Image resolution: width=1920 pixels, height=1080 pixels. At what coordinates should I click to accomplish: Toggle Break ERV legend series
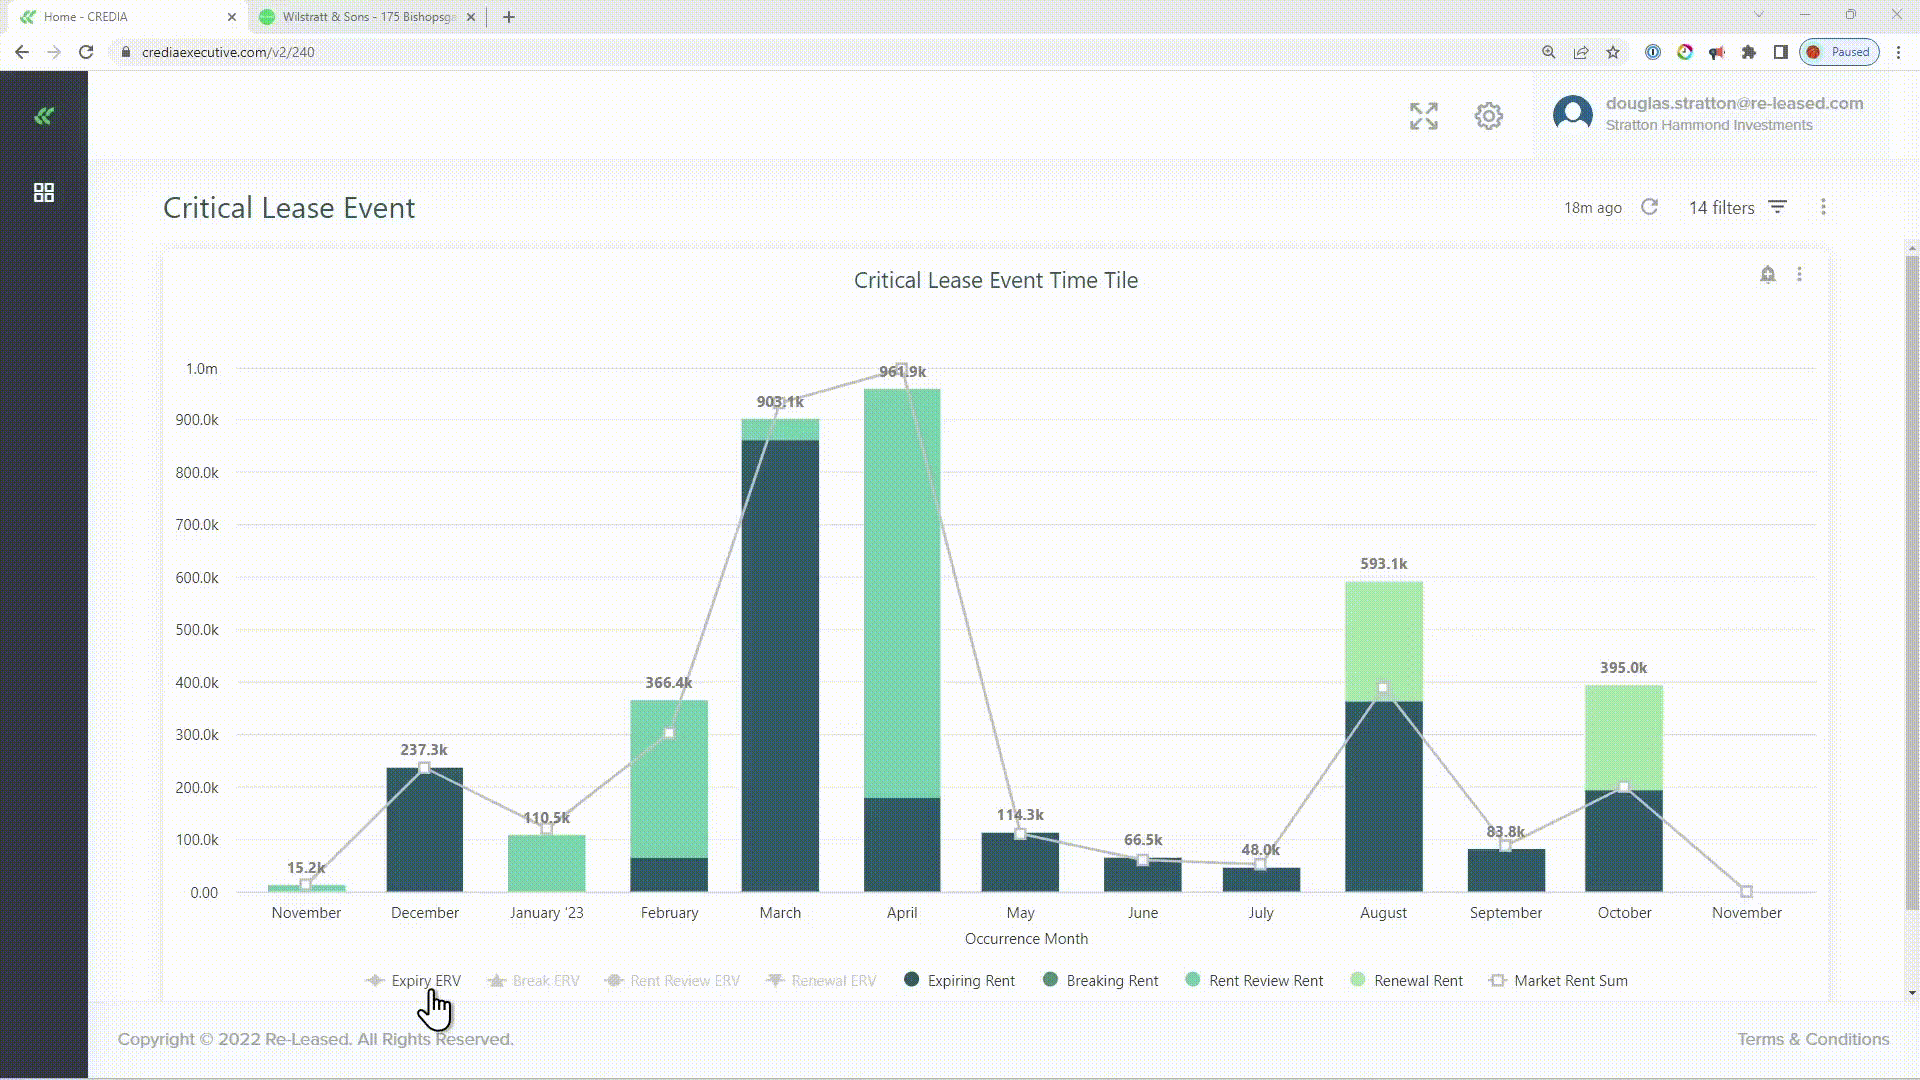point(533,981)
